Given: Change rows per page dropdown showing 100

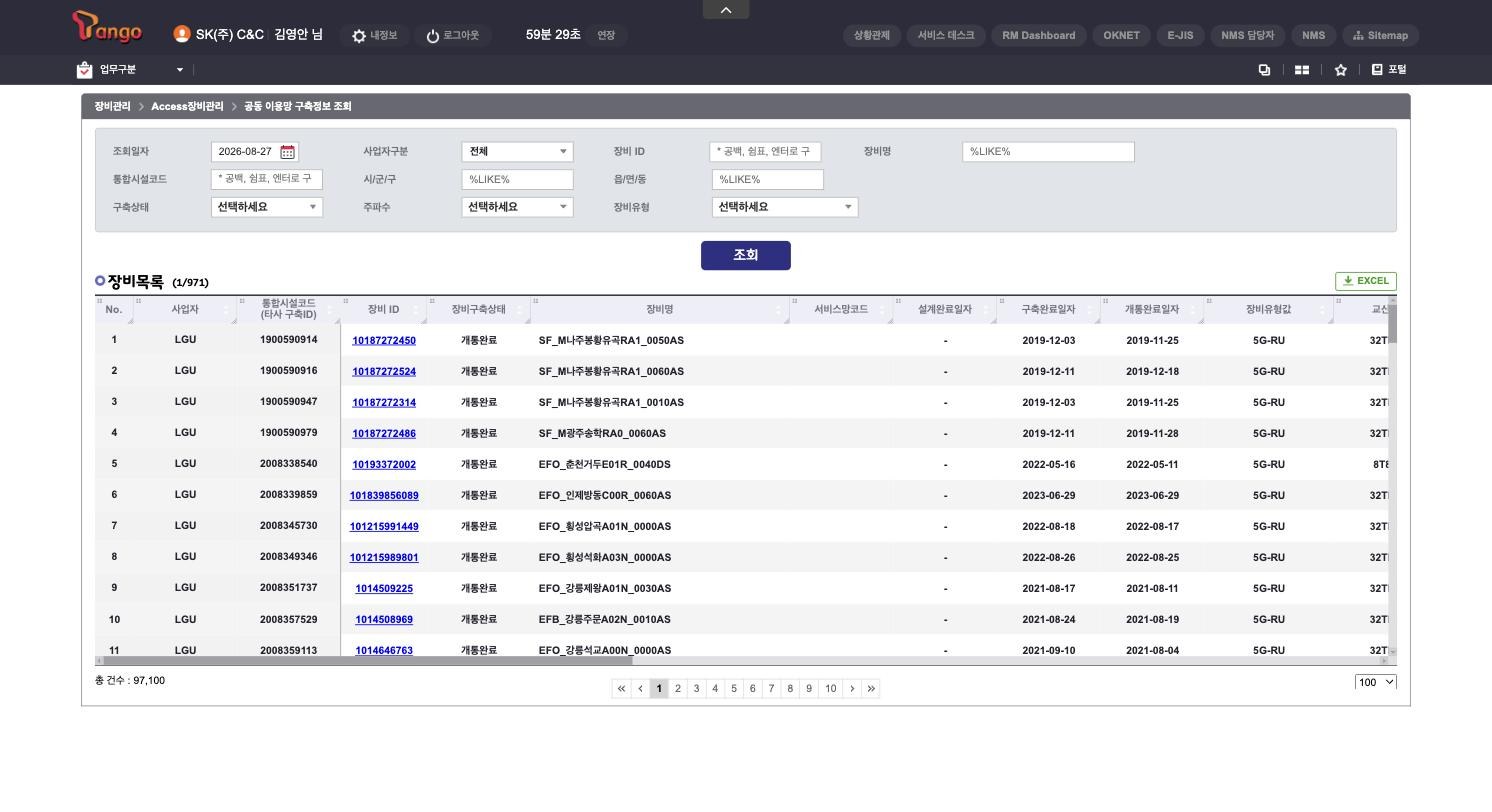Looking at the screenshot, I should coord(1376,682).
